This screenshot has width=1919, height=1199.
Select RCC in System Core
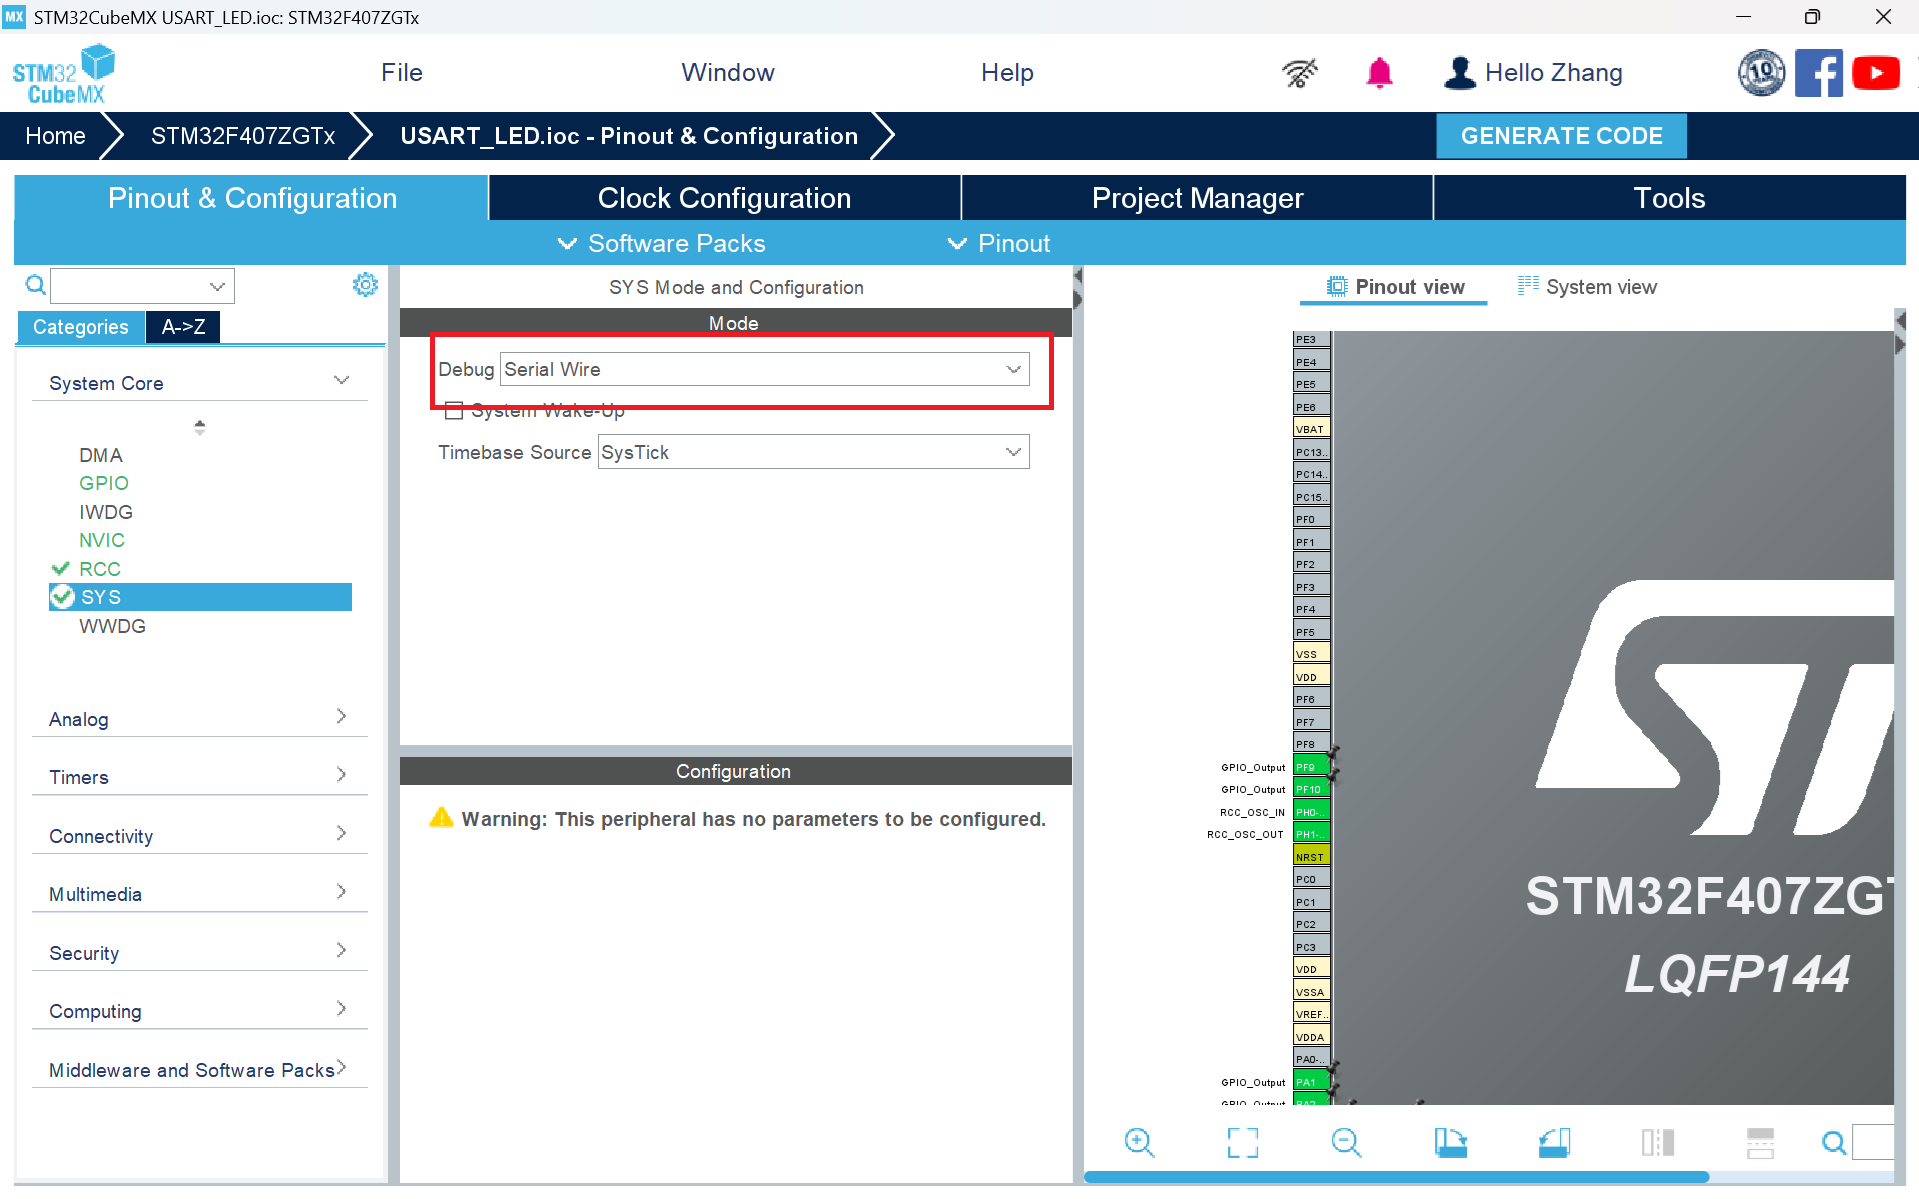100,569
